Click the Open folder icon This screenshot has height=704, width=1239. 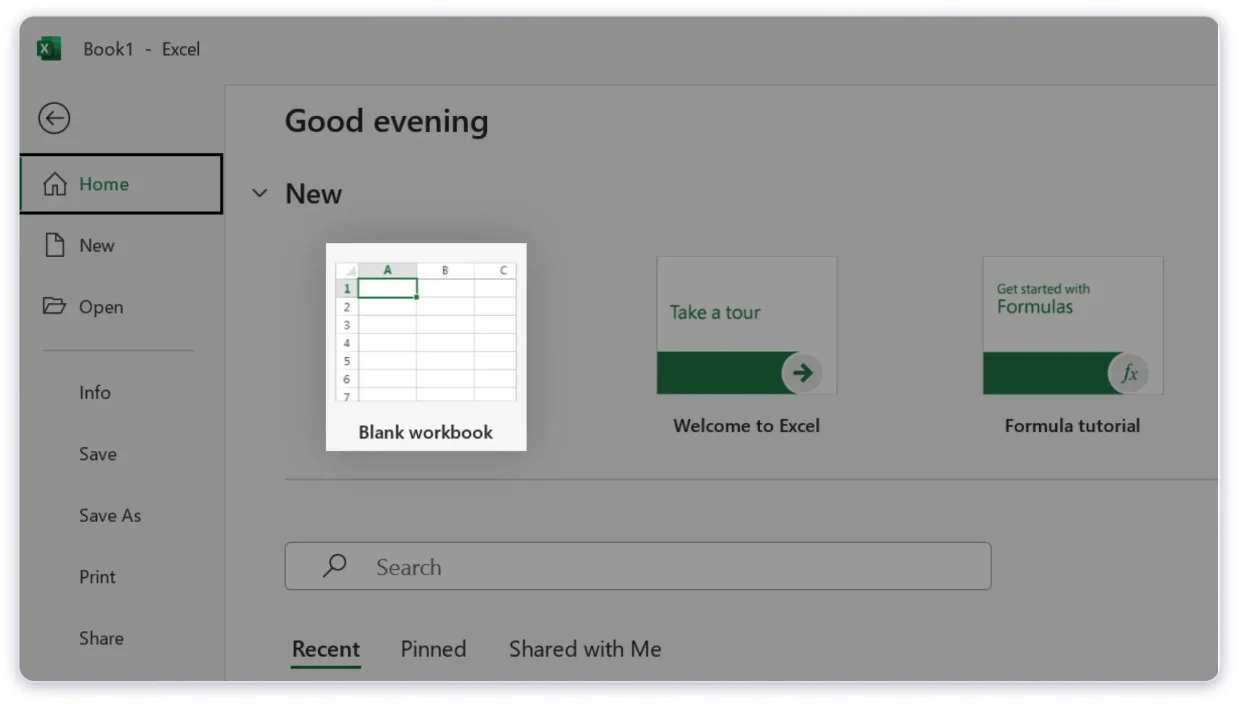(54, 306)
